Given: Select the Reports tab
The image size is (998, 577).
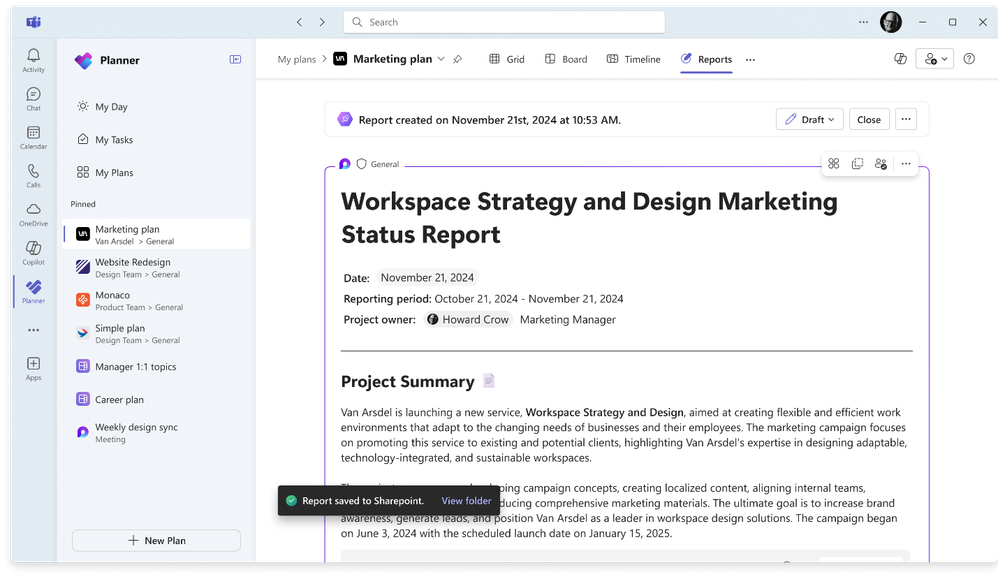Looking at the screenshot, I should click(x=706, y=59).
